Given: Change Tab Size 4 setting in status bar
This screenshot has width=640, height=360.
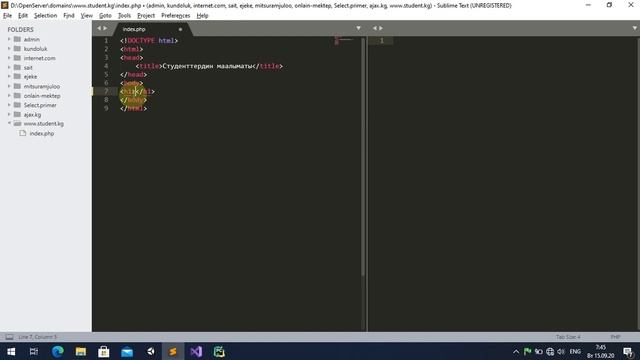Looking at the screenshot, I should click(x=568, y=337).
